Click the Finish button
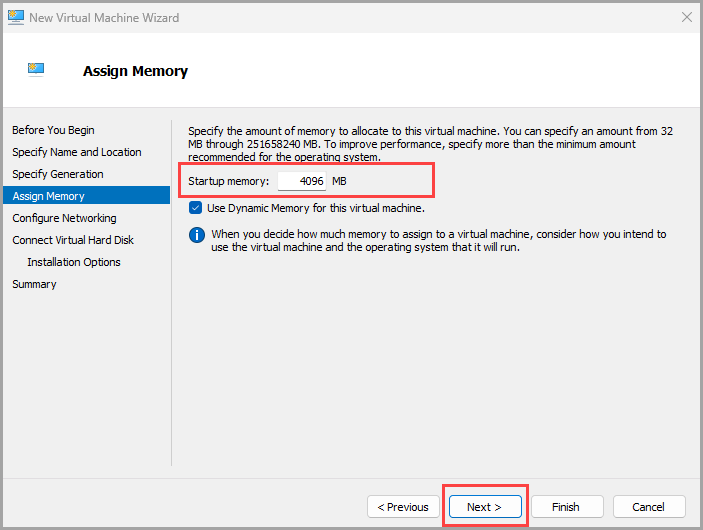 tap(567, 507)
